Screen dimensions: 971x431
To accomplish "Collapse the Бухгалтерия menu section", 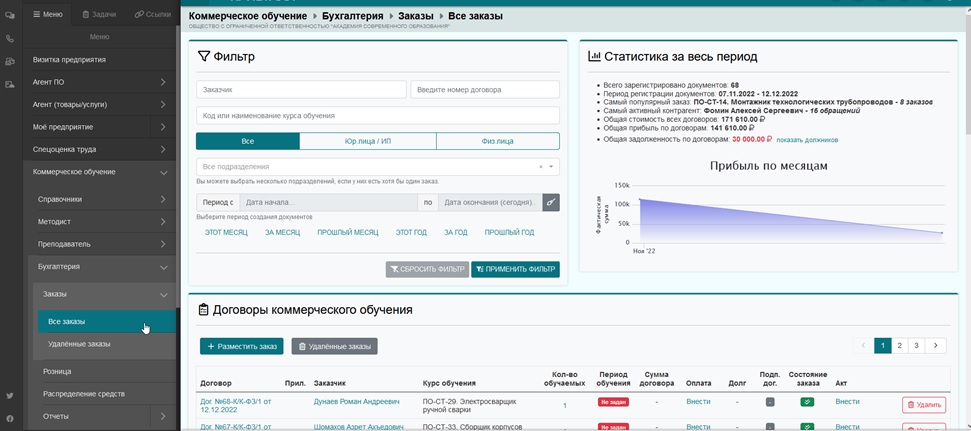I will 102,267.
